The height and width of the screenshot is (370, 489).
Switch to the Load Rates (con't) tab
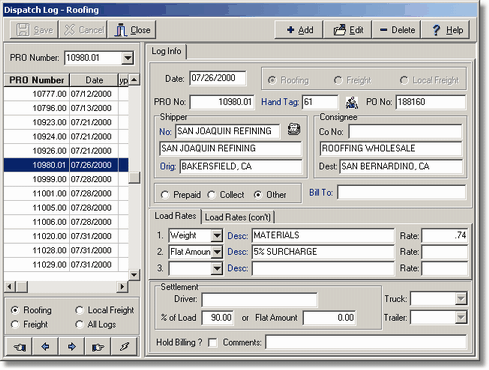coord(238,217)
